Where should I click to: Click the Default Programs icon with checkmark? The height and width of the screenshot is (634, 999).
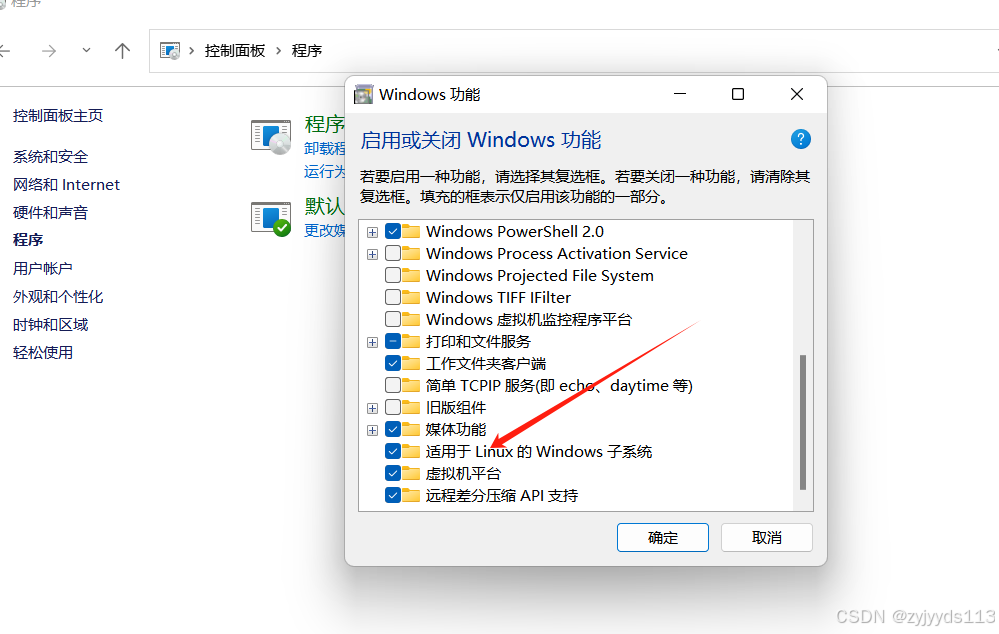pos(271,219)
